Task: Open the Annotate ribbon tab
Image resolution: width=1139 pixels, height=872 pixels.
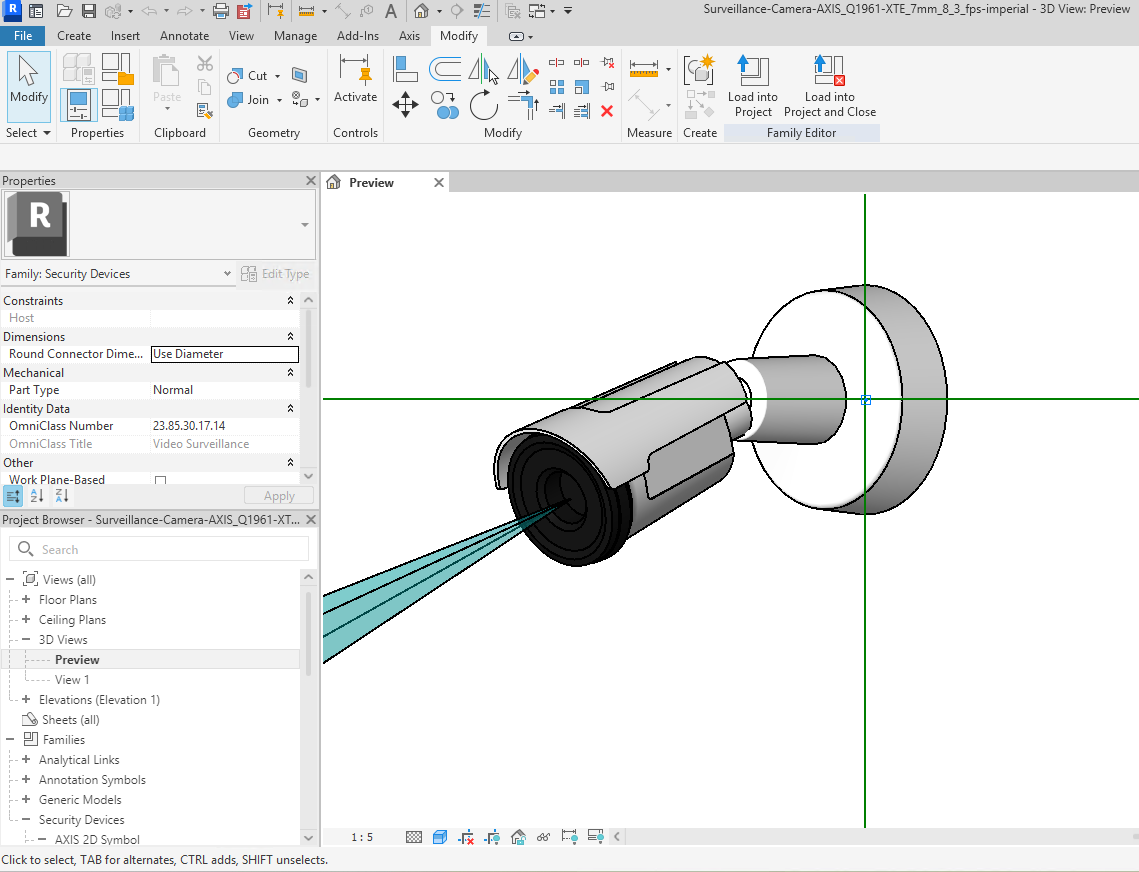Action: (x=185, y=36)
